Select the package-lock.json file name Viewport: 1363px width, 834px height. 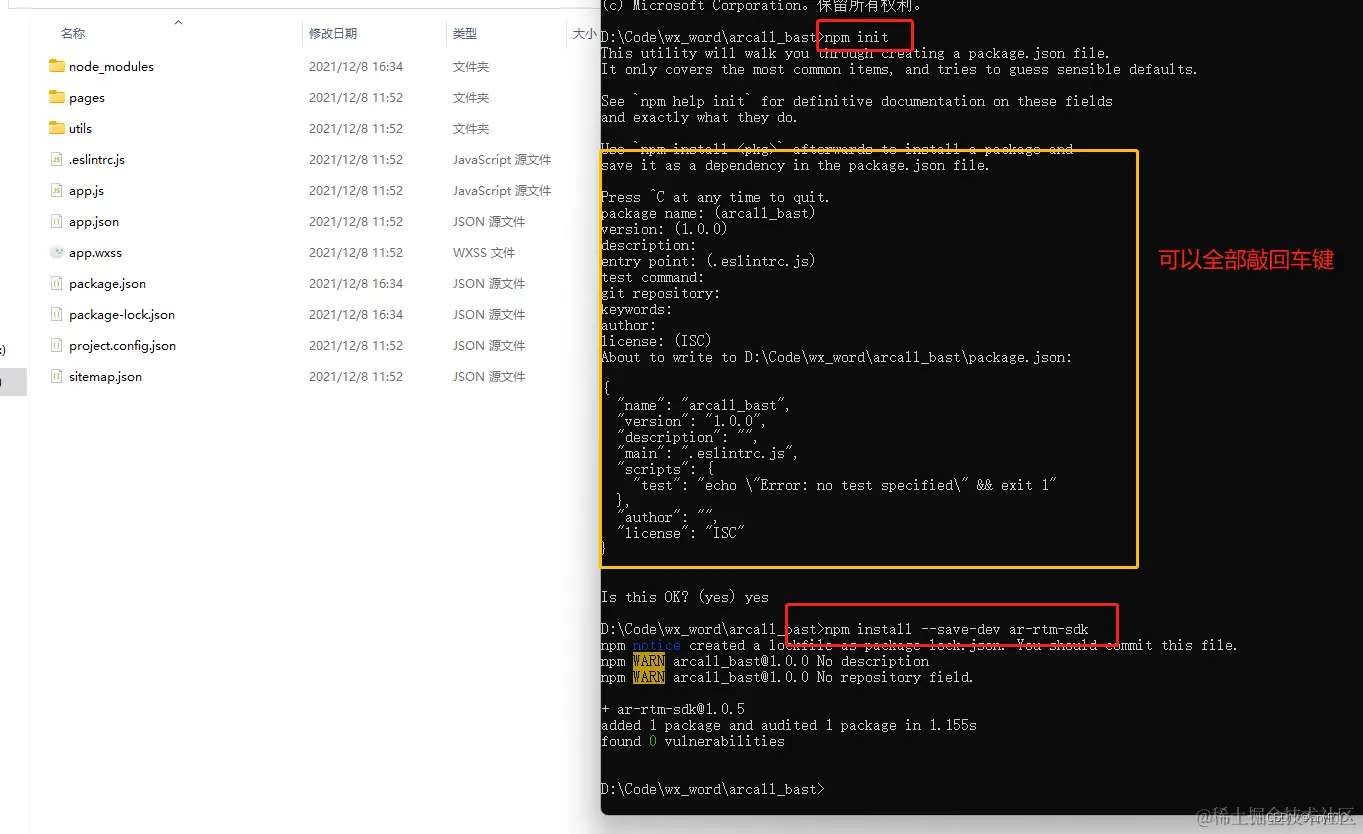coord(122,315)
